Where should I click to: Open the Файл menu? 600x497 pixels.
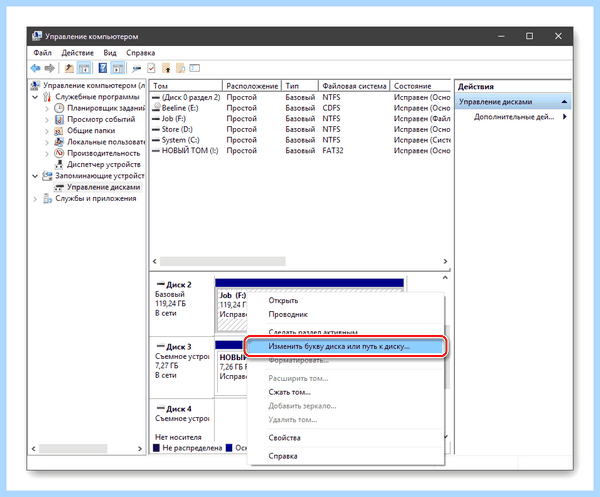click(42, 53)
